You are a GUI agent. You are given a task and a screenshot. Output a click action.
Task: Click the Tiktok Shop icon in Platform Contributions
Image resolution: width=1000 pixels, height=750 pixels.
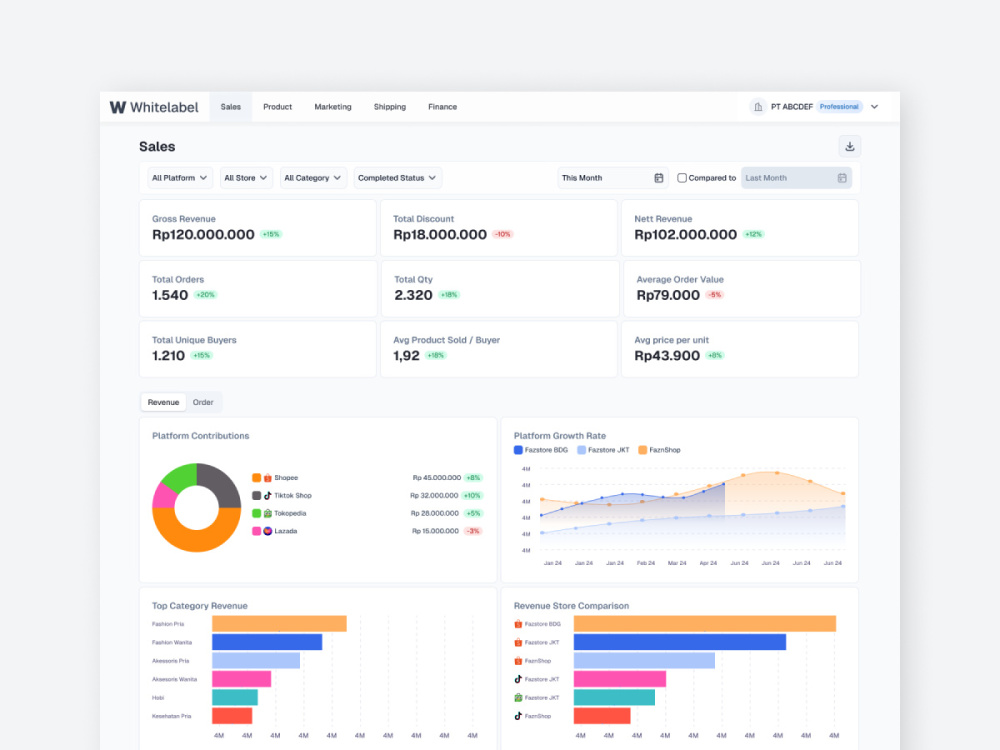coord(268,496)
